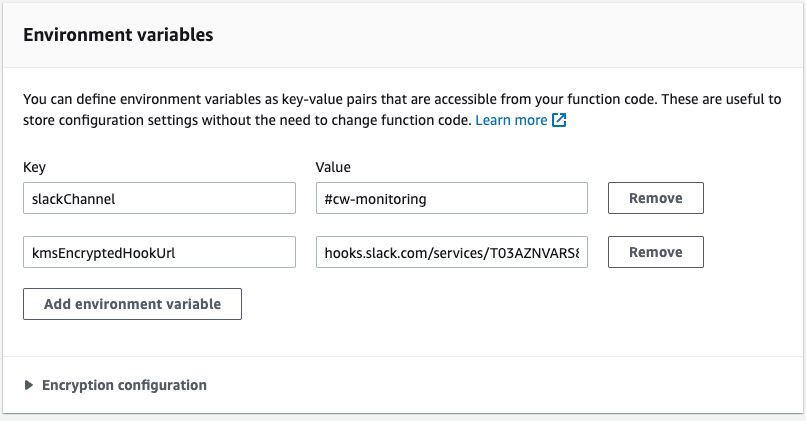Click the Key column label
Viewport: 806px width, 421px height.
(x=35, y=168)
